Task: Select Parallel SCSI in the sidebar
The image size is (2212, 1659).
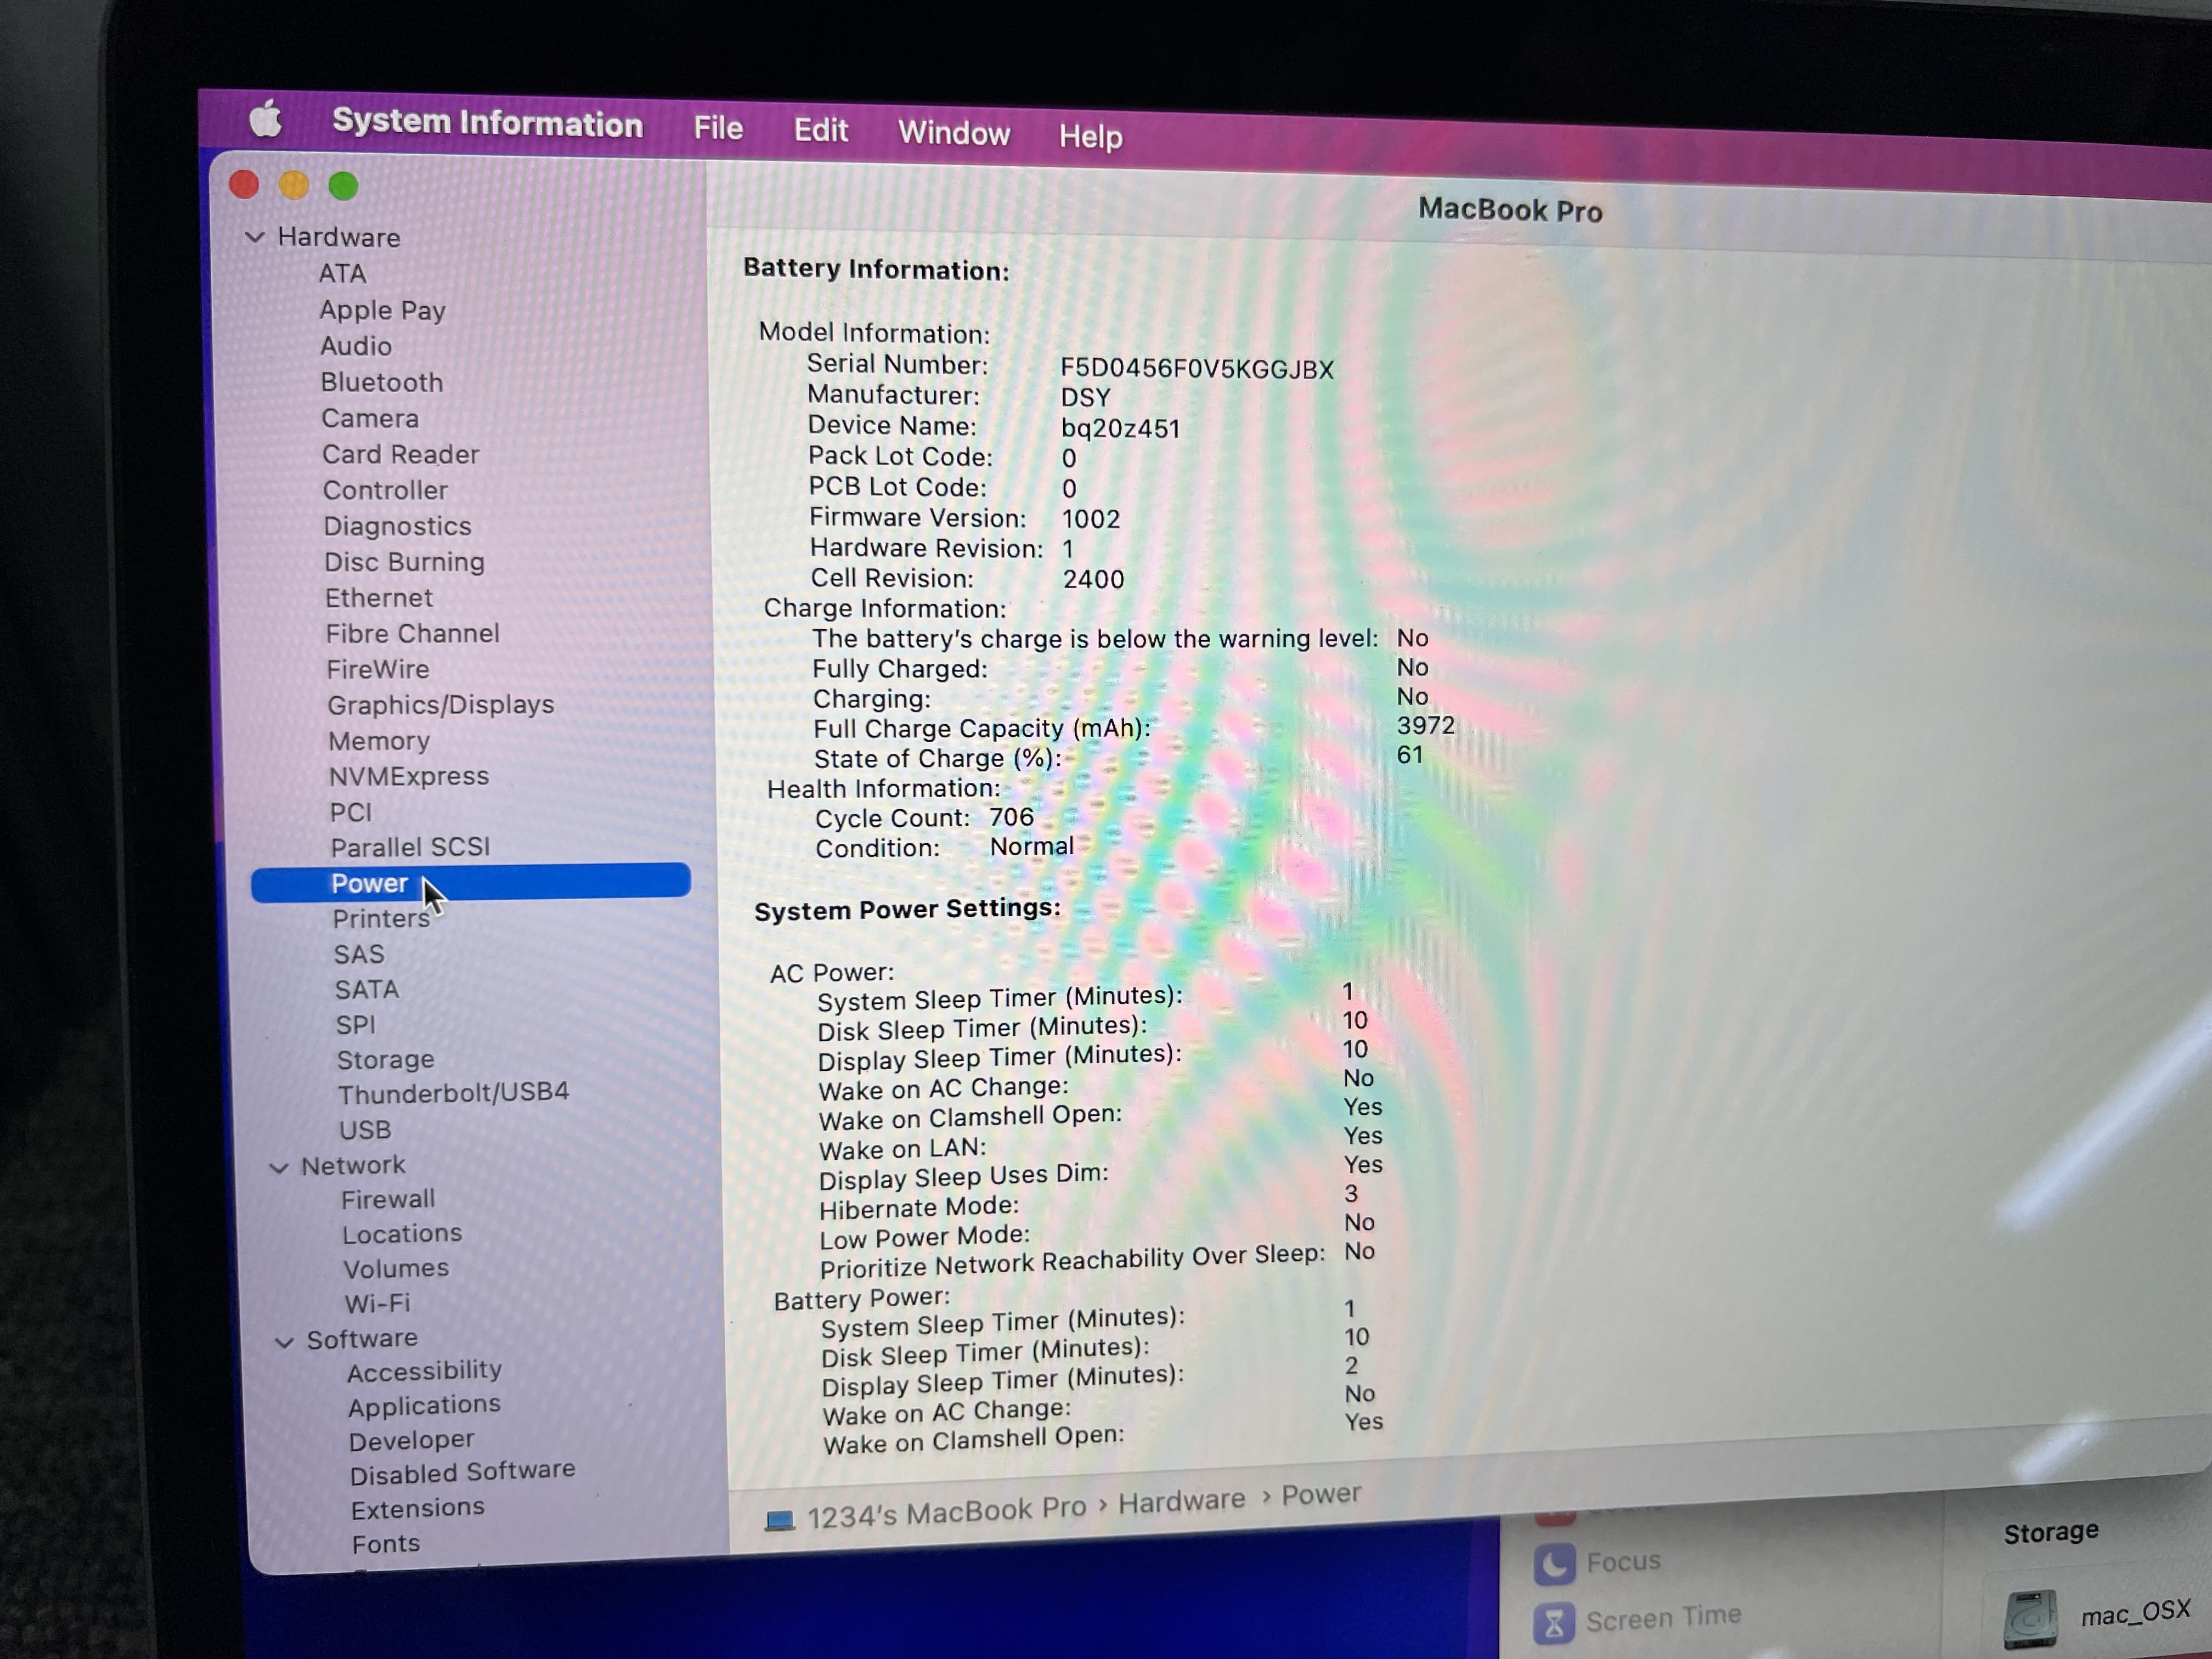Action: (x=410, y=847)
